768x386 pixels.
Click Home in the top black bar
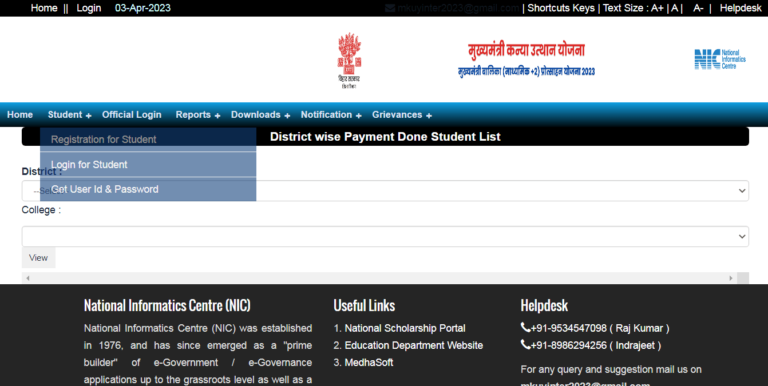pyautogui.click(x=44, y=8)
